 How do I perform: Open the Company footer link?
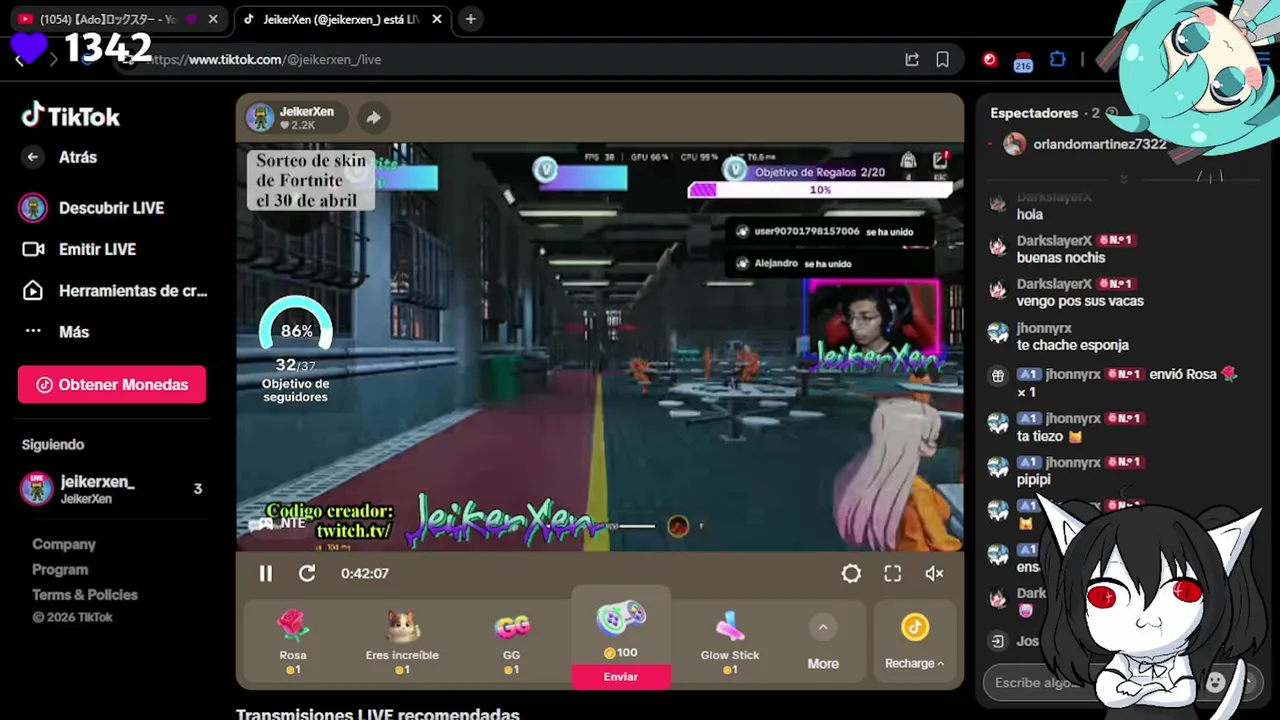pos(64,544)
